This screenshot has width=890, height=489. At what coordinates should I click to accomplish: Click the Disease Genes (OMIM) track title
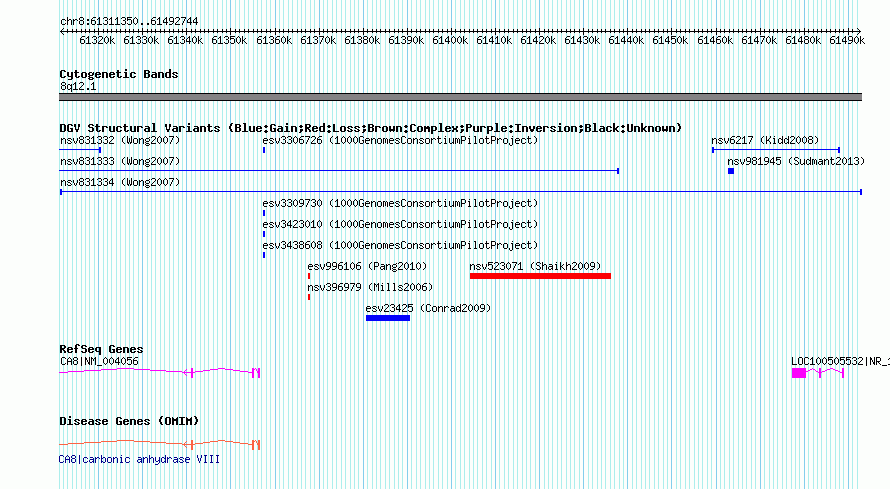click(x=129, y=421)
